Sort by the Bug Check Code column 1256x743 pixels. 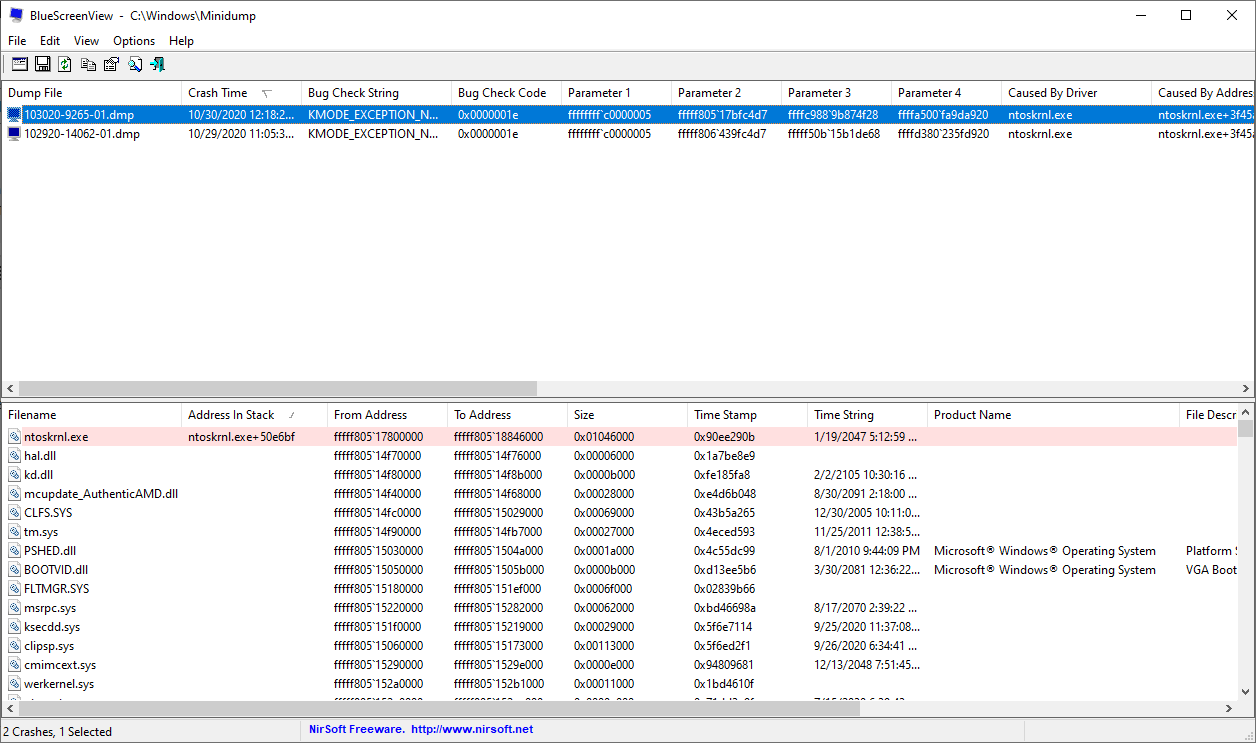pyautogui.click(x=507, y=93)
